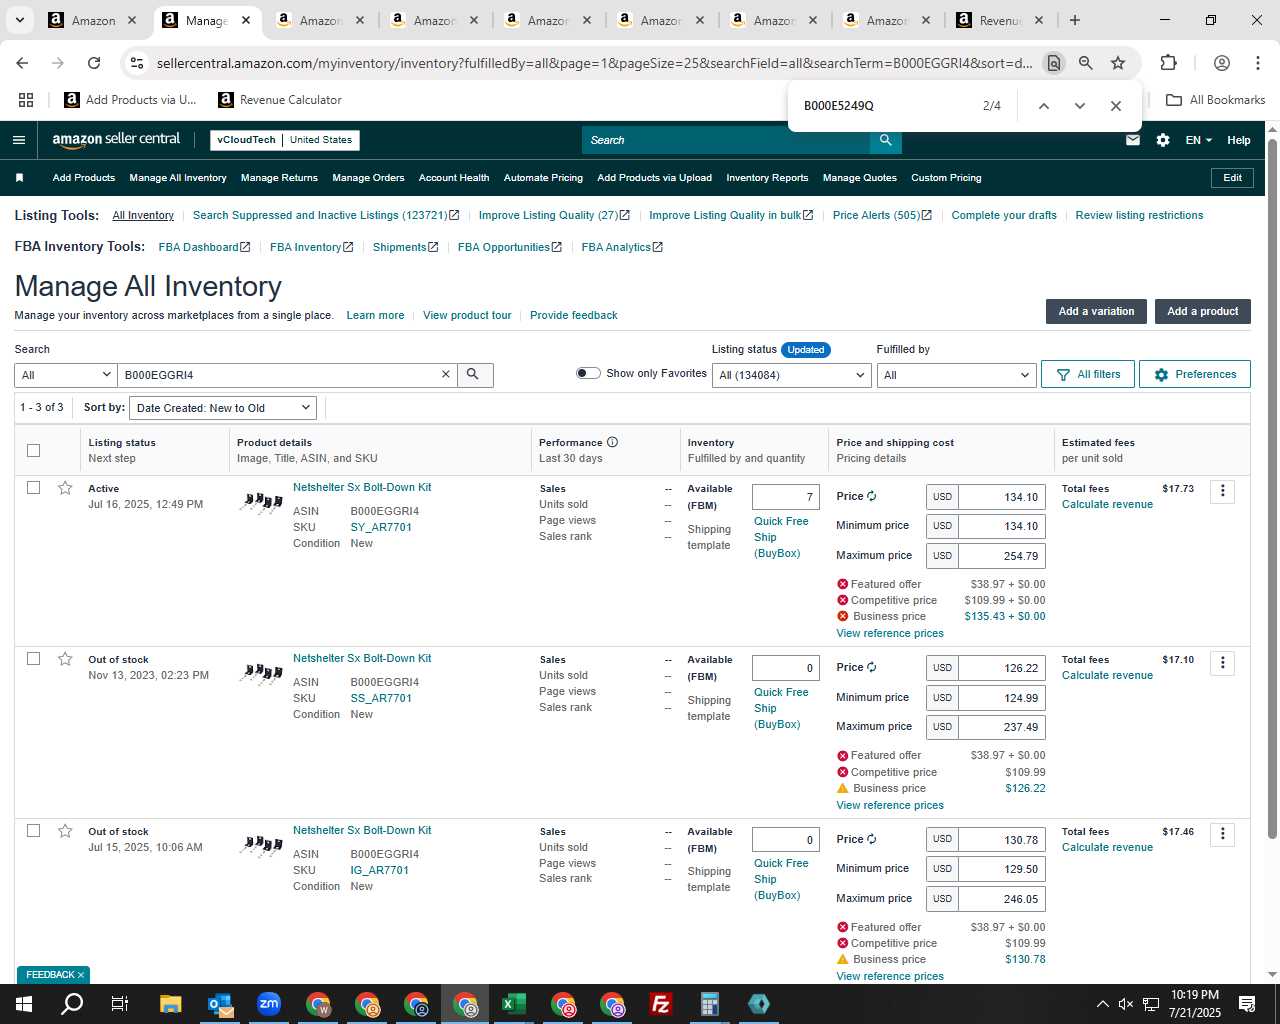Check the select-all listings checkbox
This screenshot has height=1024, width=1280.
[33, 450]
